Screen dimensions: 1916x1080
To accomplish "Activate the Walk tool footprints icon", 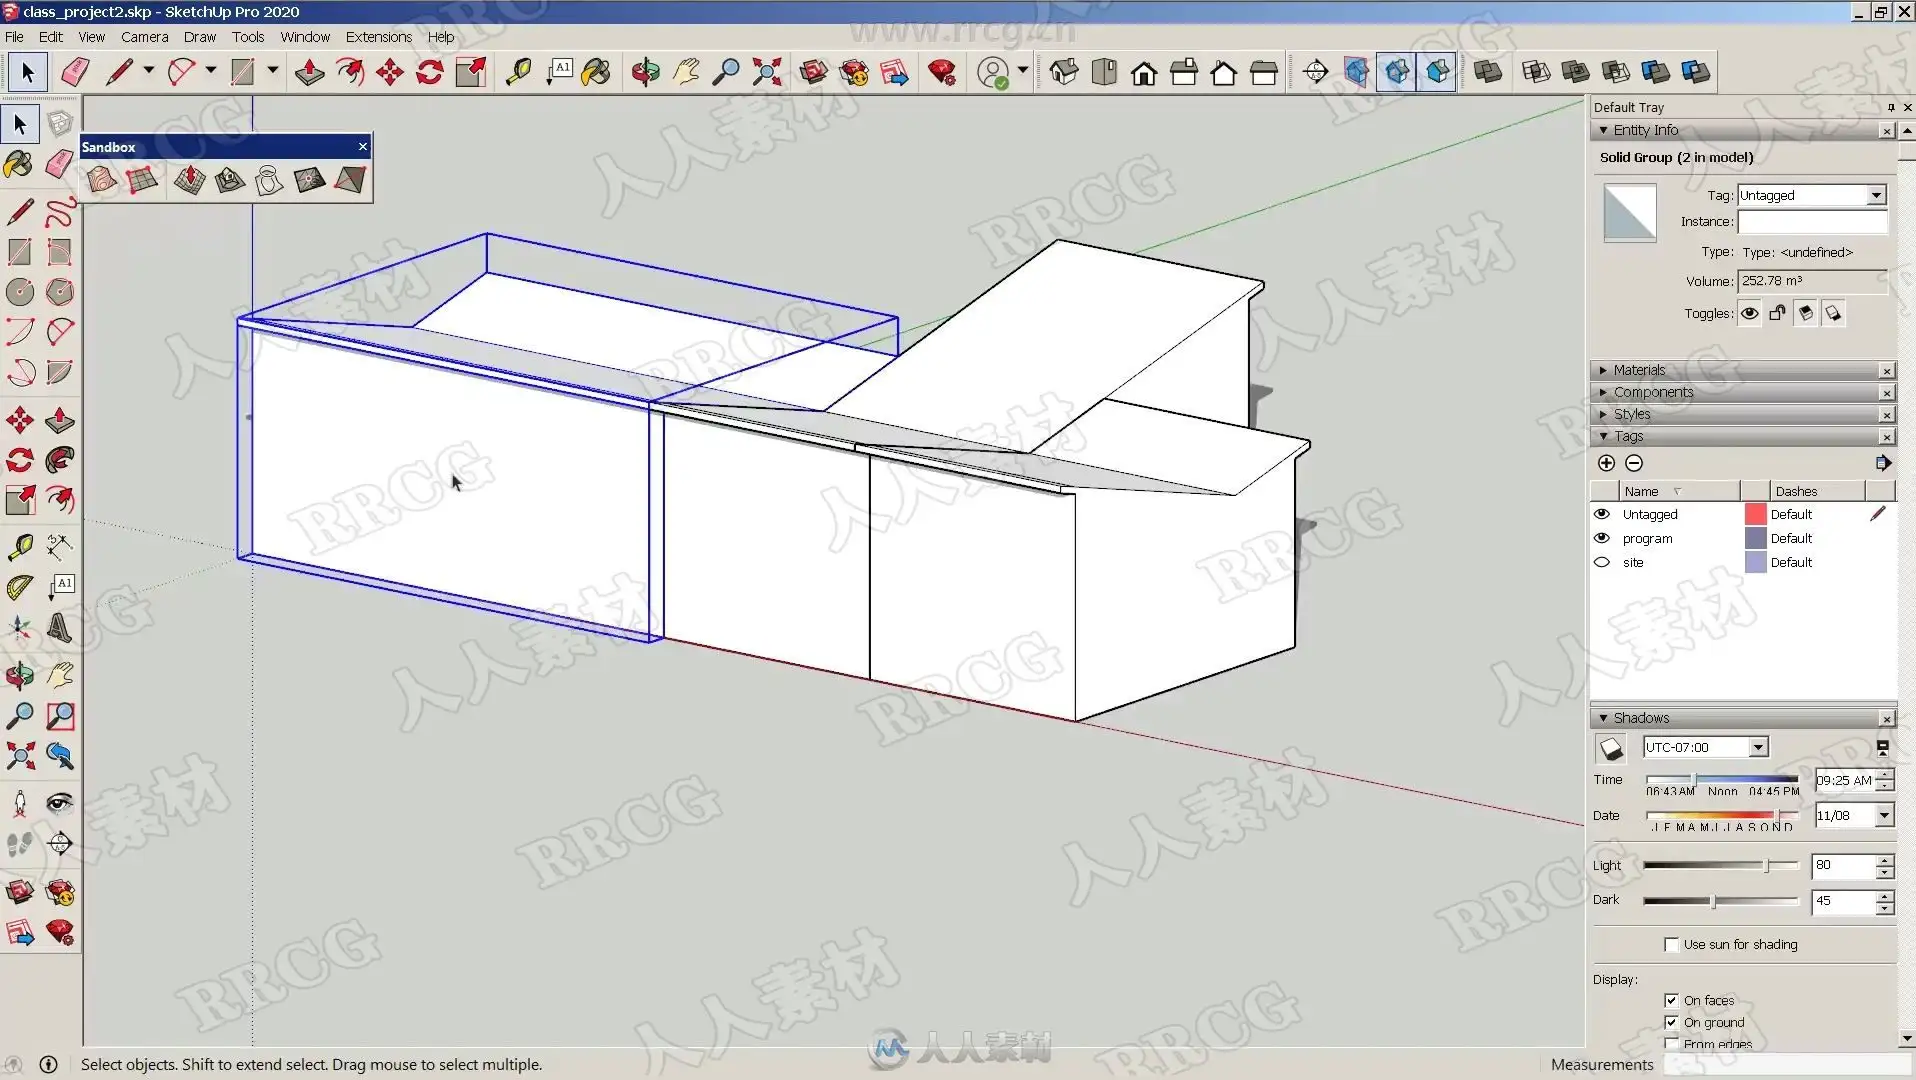I will click(x=20, y=844).
